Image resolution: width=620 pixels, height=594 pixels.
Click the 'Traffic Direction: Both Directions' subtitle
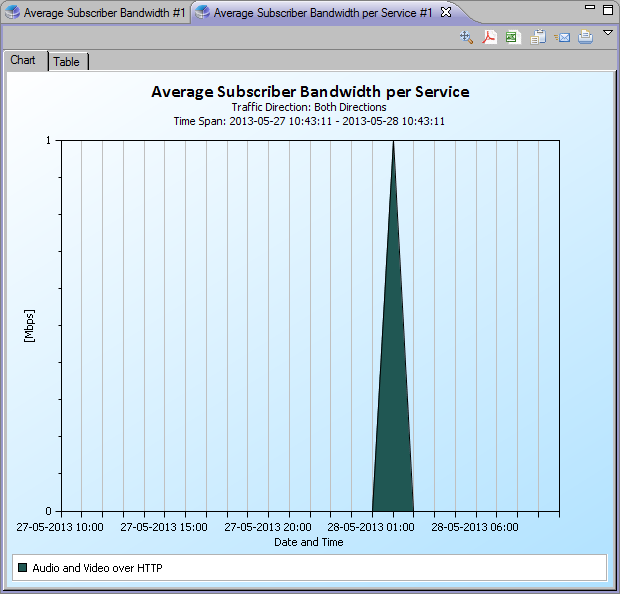point(309,107)
